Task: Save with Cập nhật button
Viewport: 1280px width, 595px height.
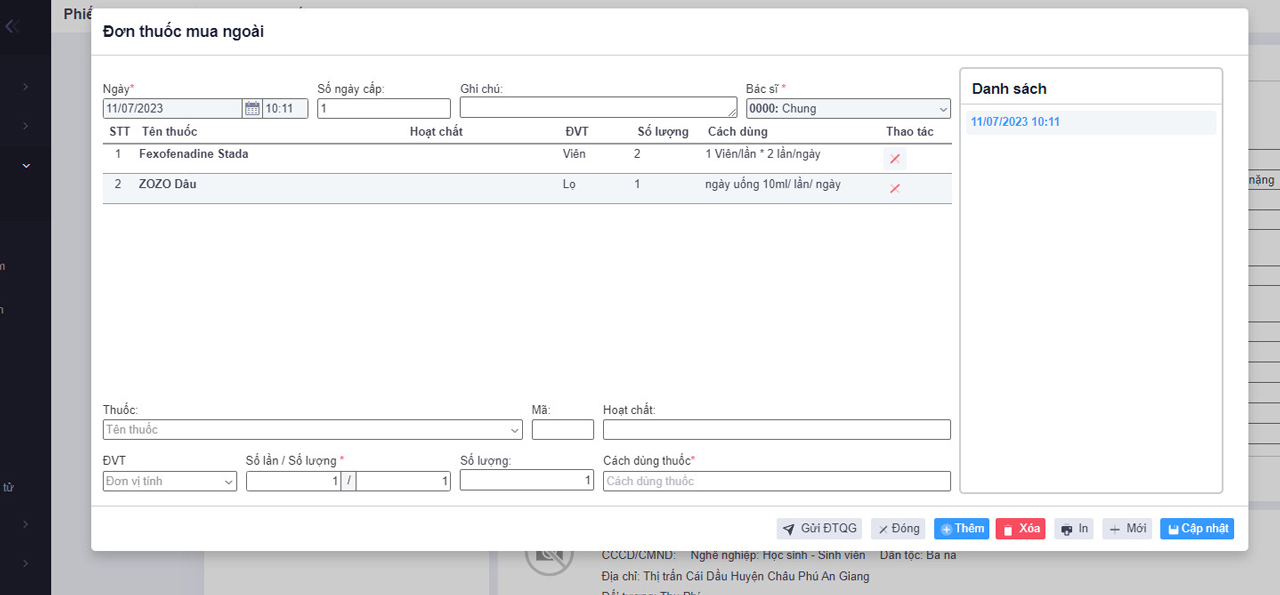Action: 1197,529
